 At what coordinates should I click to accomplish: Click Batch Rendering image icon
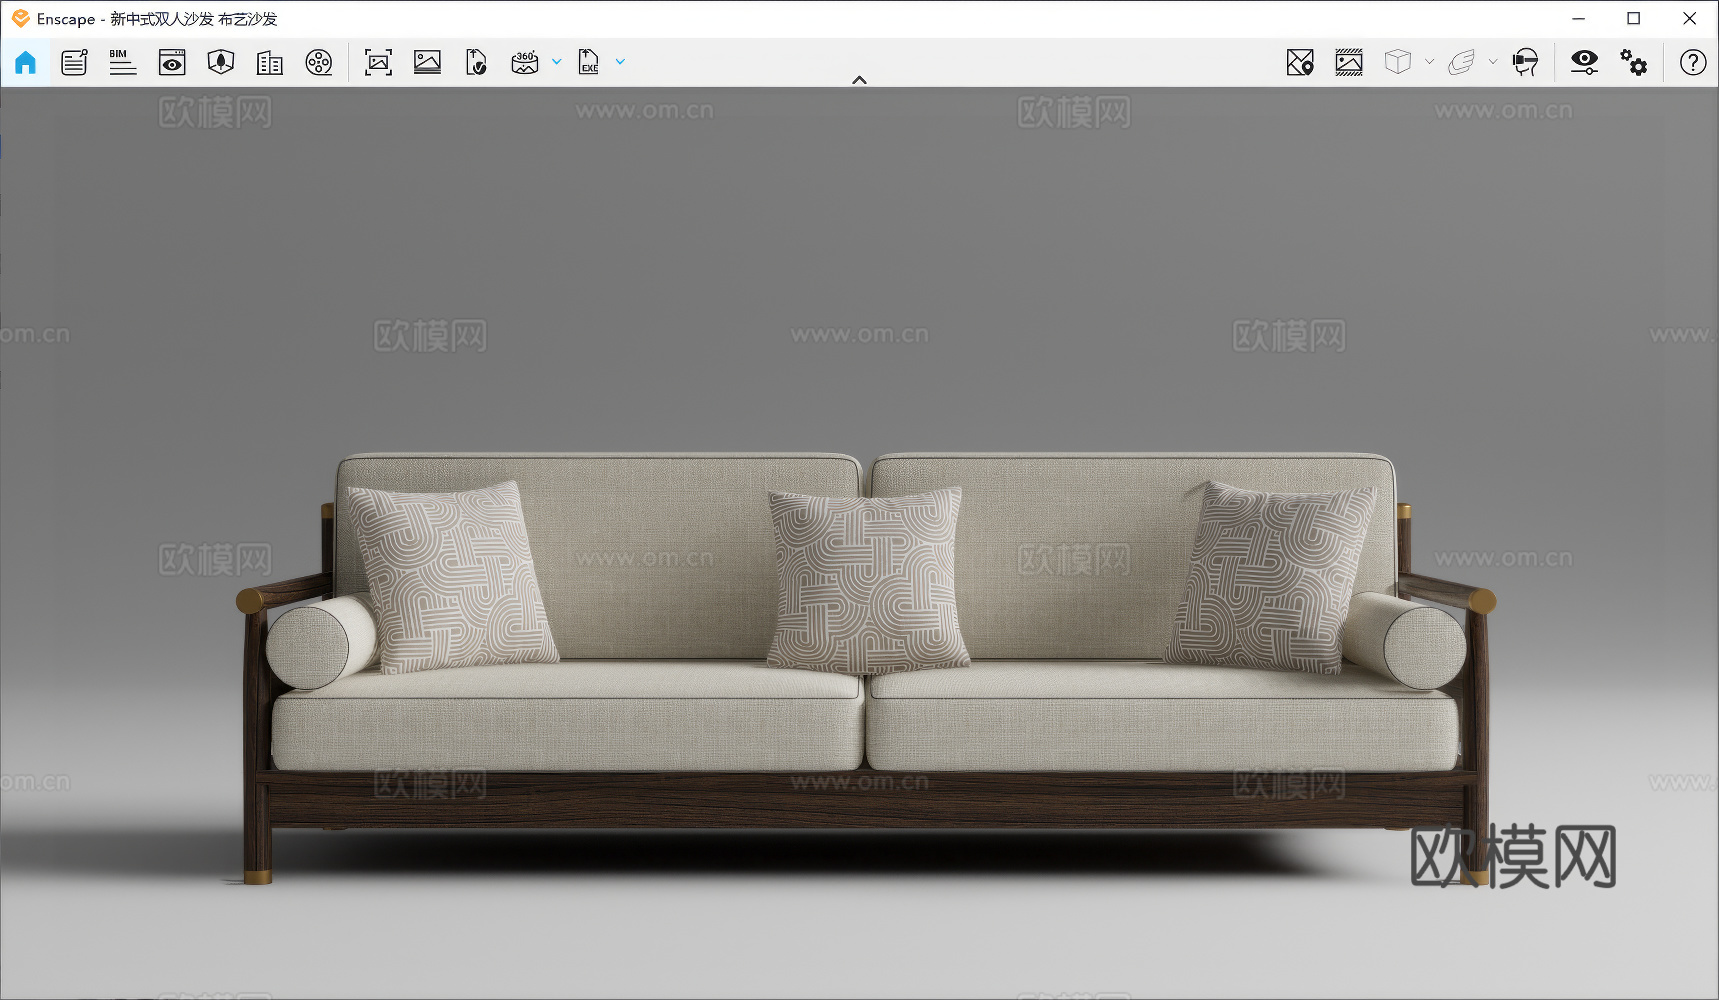(x=427, y=62)
